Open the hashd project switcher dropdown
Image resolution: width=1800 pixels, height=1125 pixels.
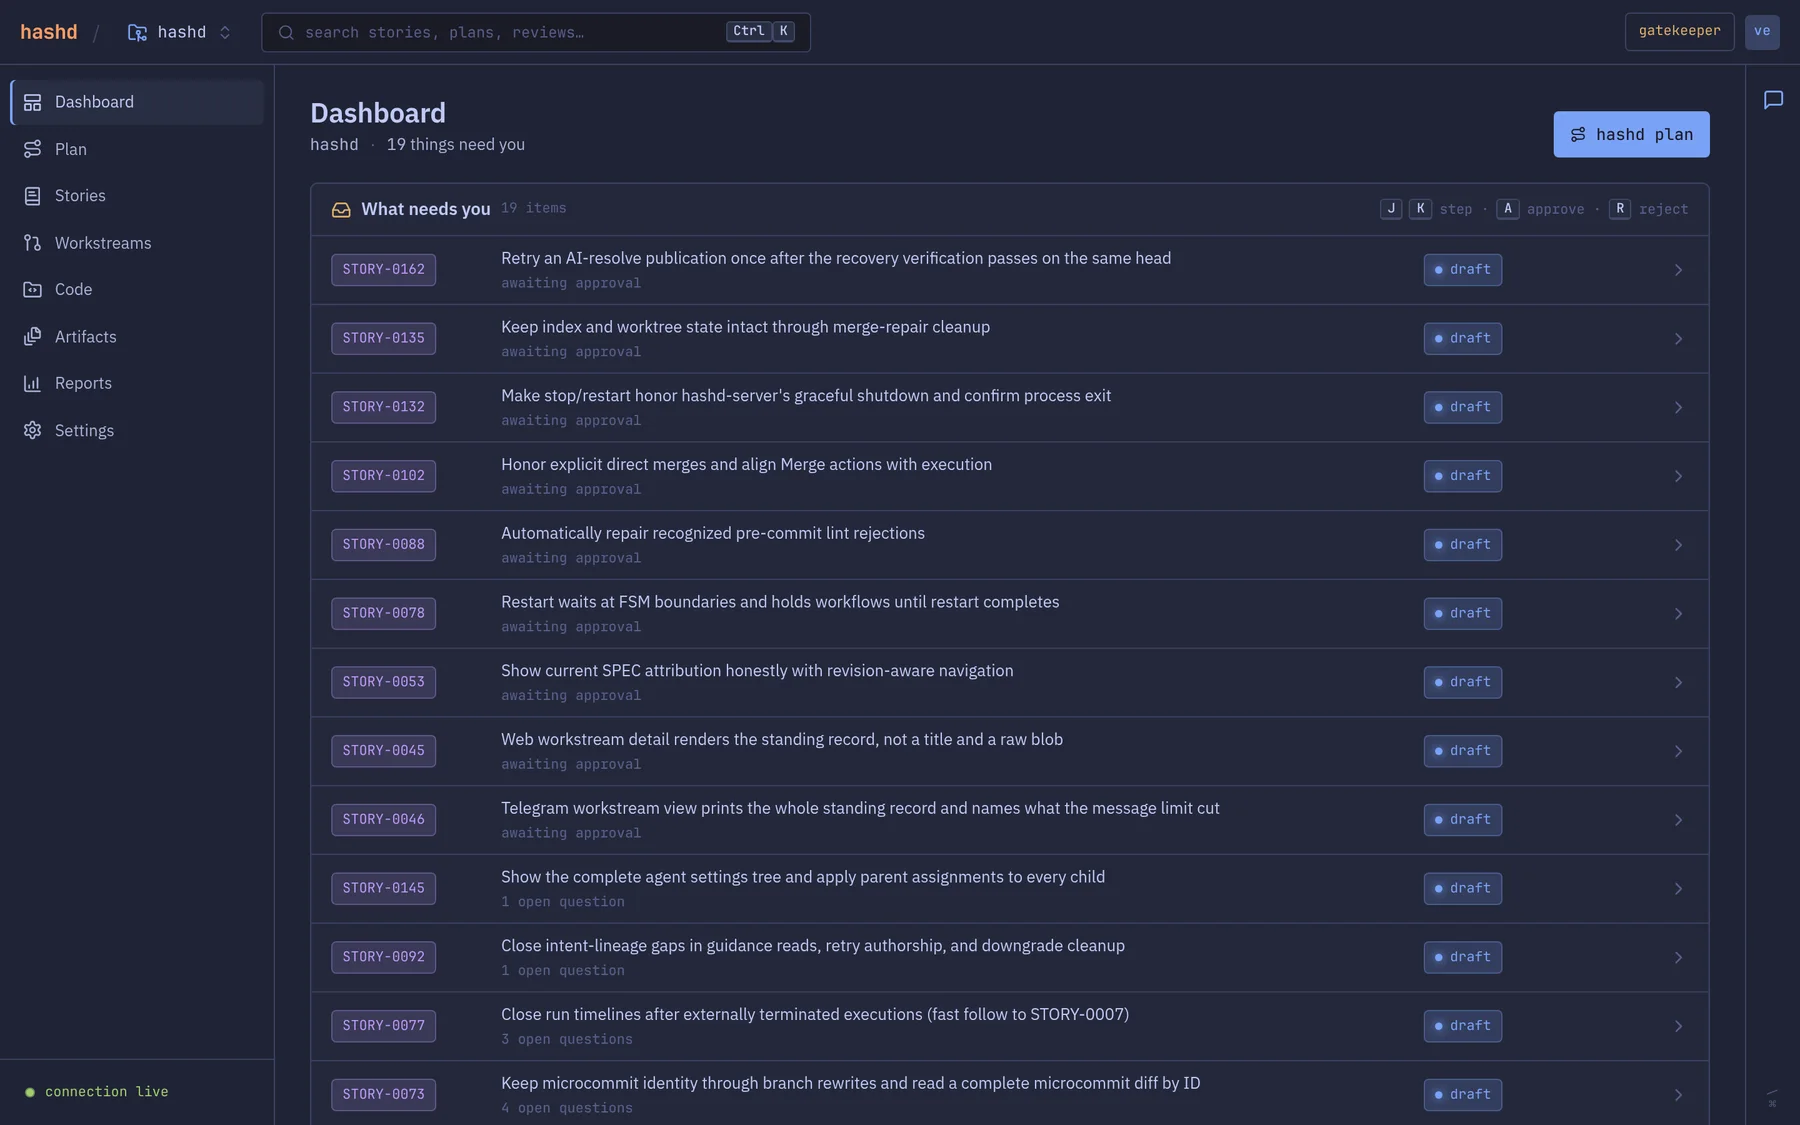[179, 33]
